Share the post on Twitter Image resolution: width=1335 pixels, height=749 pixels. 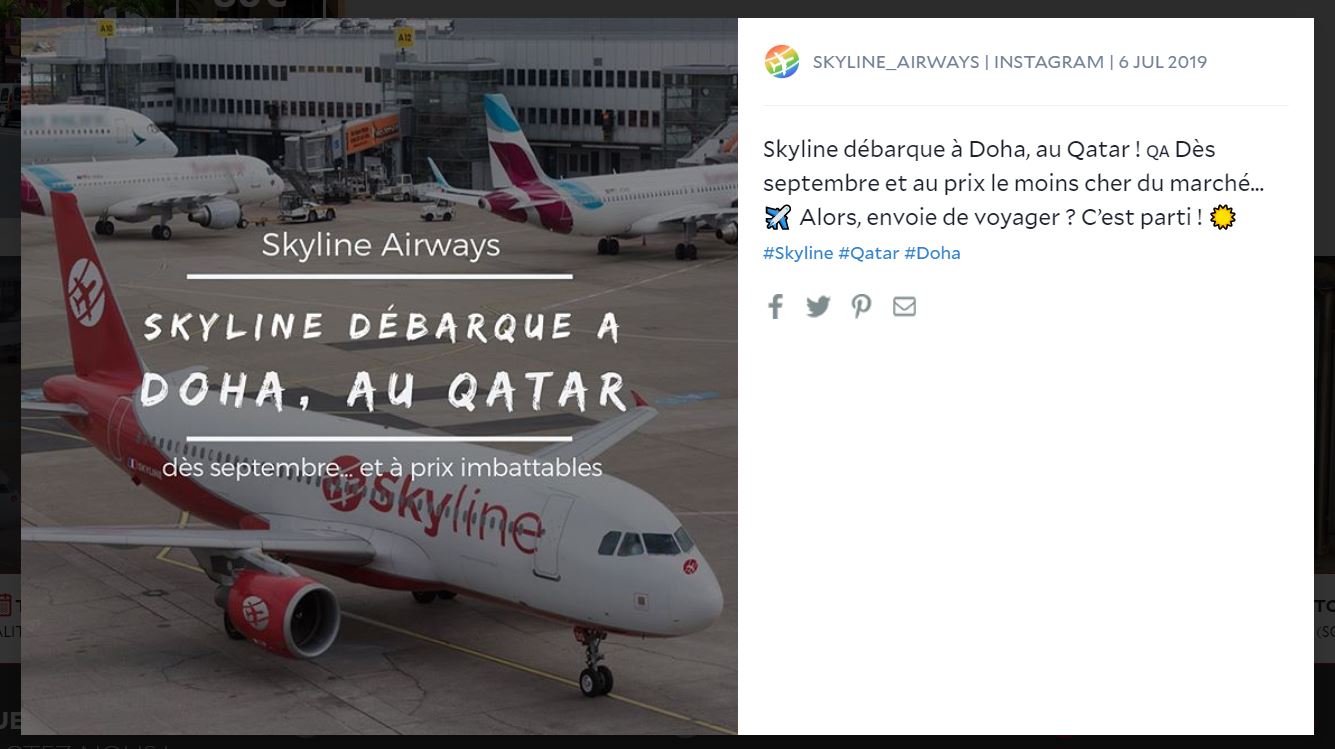(818, 306)
